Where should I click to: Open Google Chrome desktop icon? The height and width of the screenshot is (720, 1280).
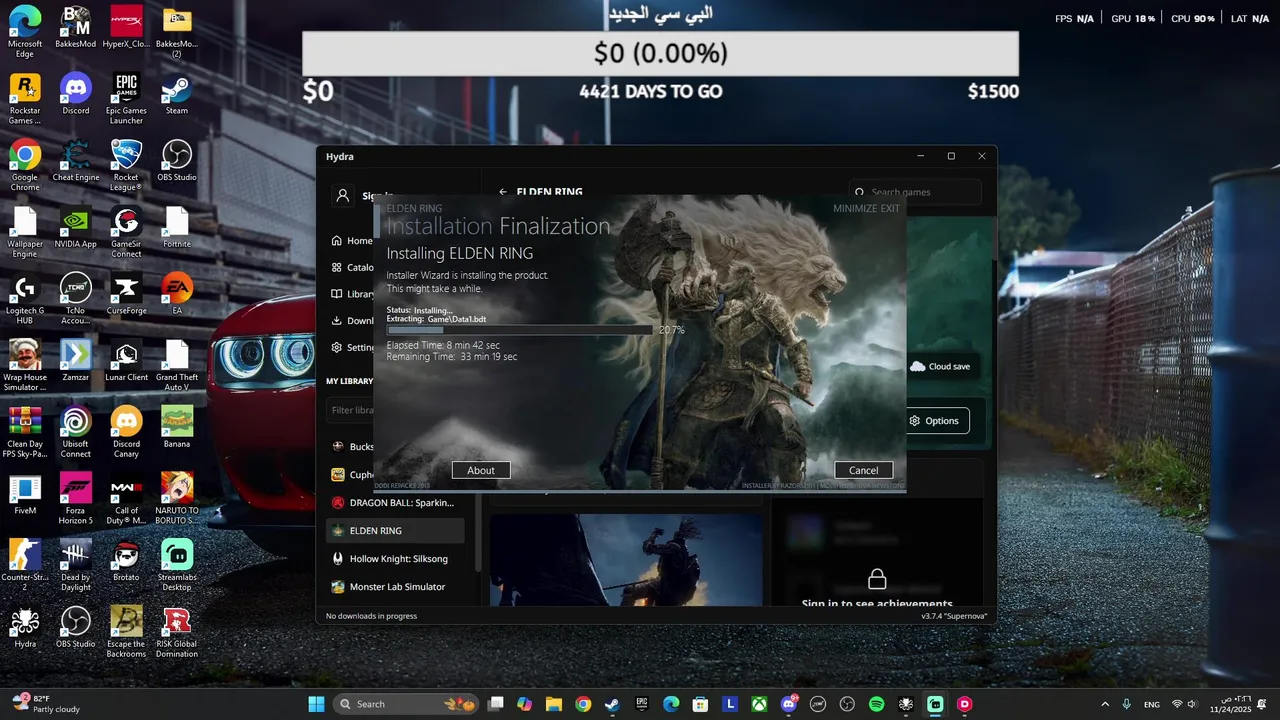25,165
